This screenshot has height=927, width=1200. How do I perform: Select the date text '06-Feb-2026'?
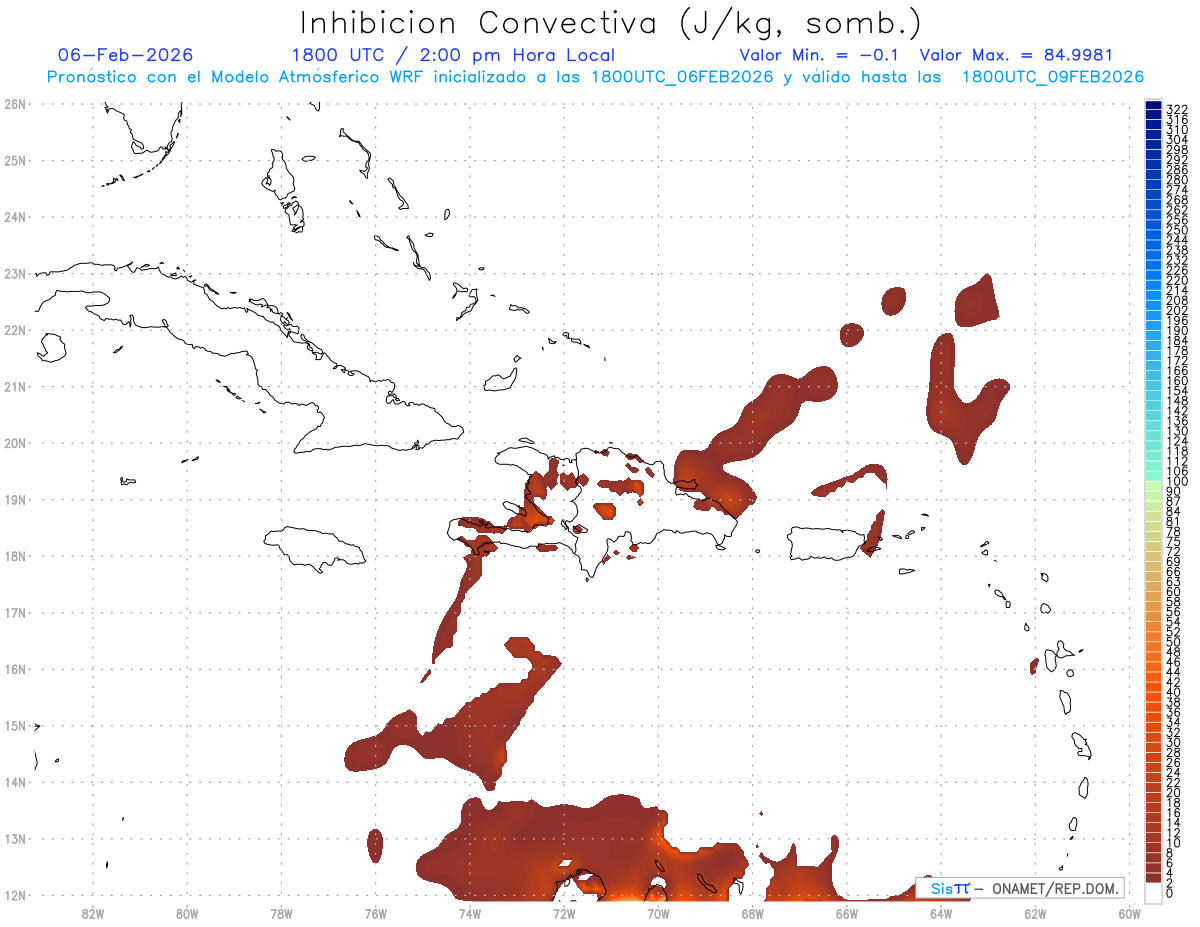point(126,55)
